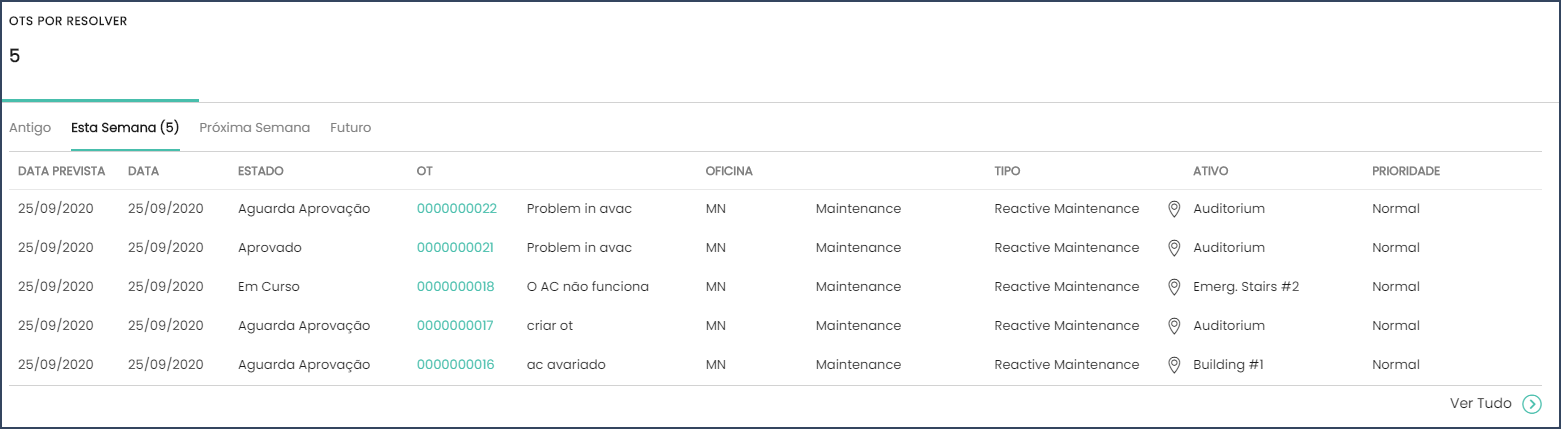
Task: Click location pin in work order 0000000021 row
Action: [x=1175, y=248]
